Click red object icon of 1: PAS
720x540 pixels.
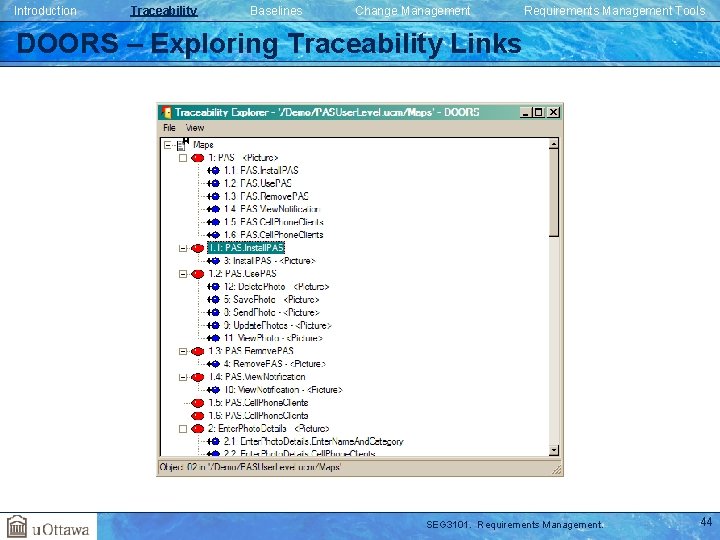coord(197,158)
